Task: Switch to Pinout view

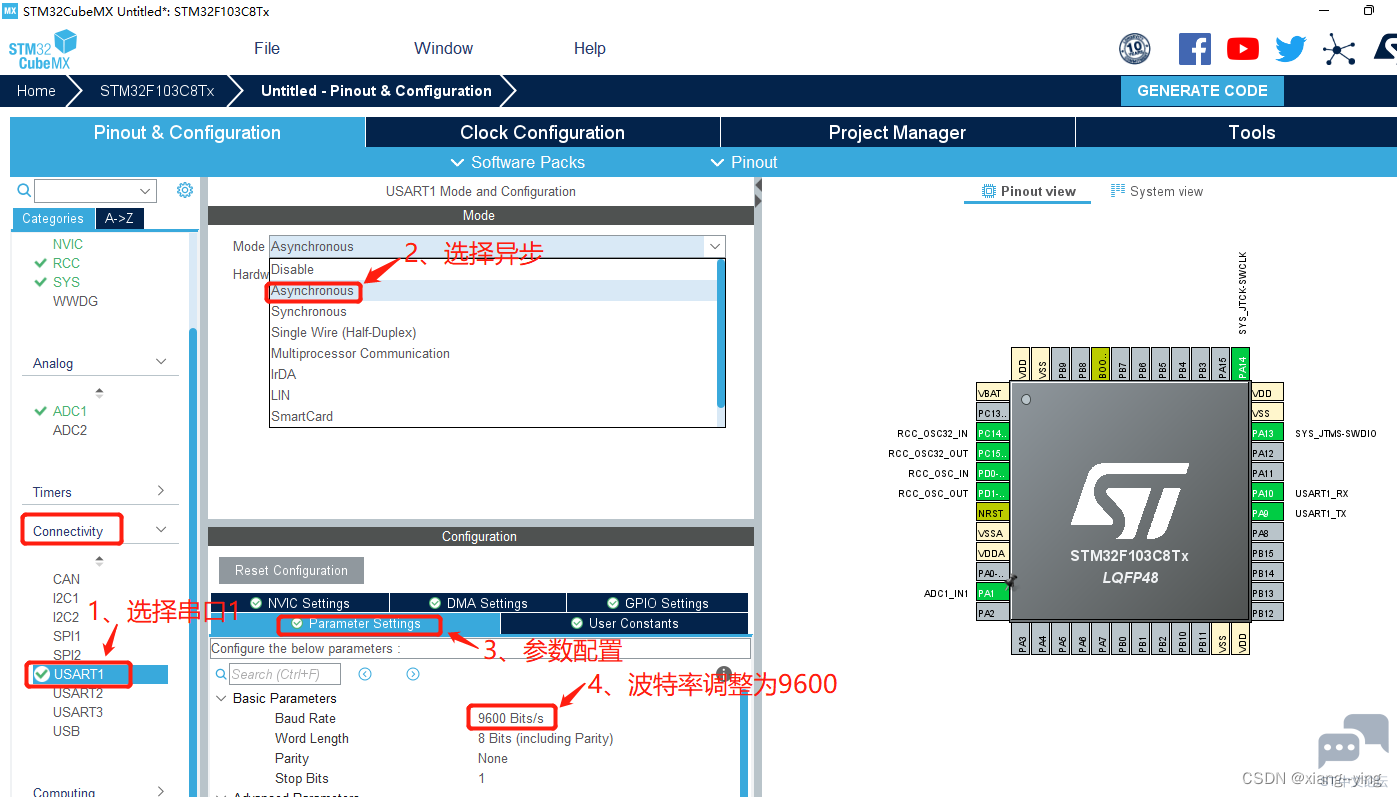Action: (x=1028, y=191)
